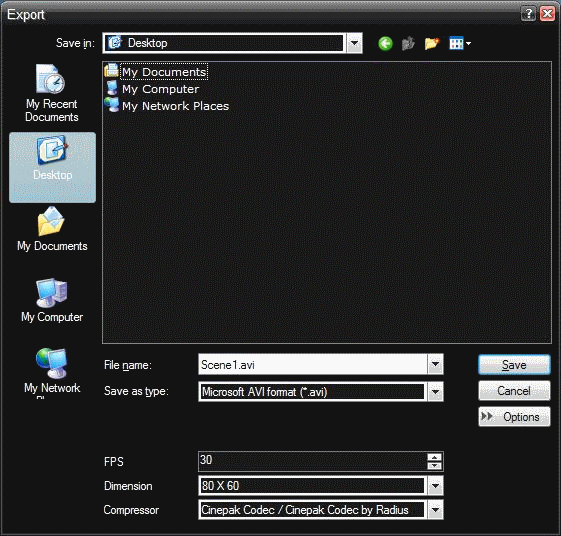
Task: Click the Help question mark button
Action: pos(528,14)
